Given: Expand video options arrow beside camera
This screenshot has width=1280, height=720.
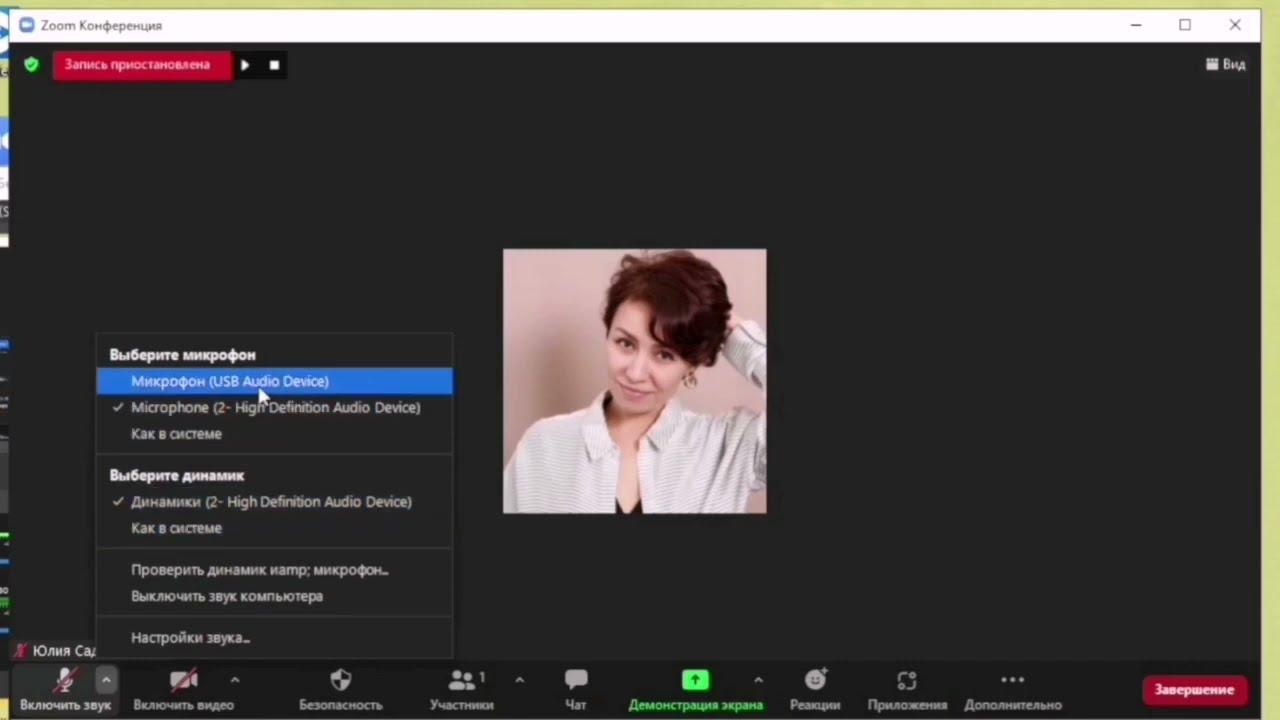Looking at the screenshot, I should [x=234, y=680].
